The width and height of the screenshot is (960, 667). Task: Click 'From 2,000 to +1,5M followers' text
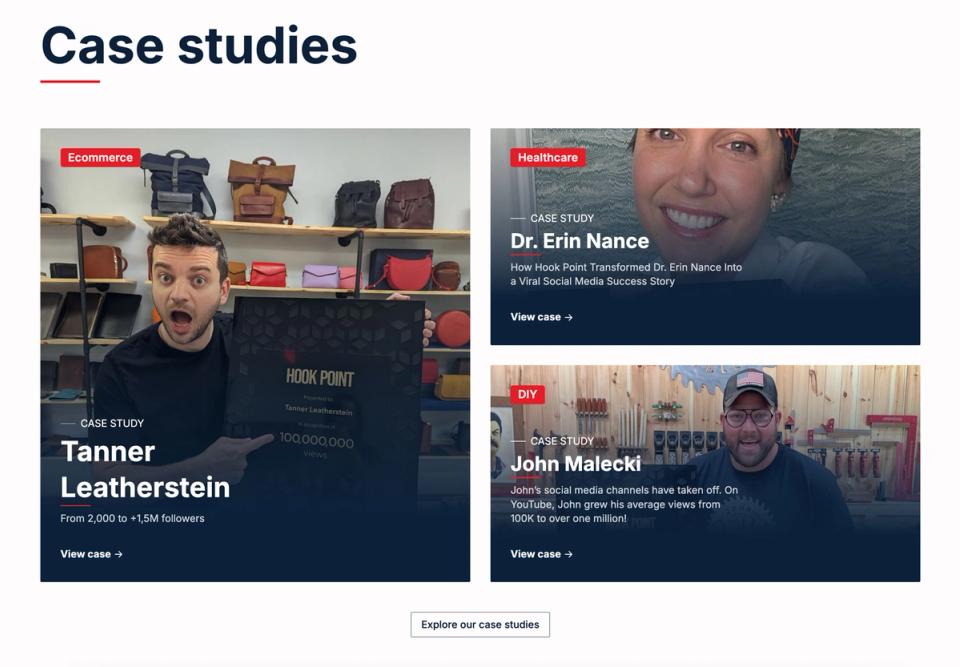point(132,518)
